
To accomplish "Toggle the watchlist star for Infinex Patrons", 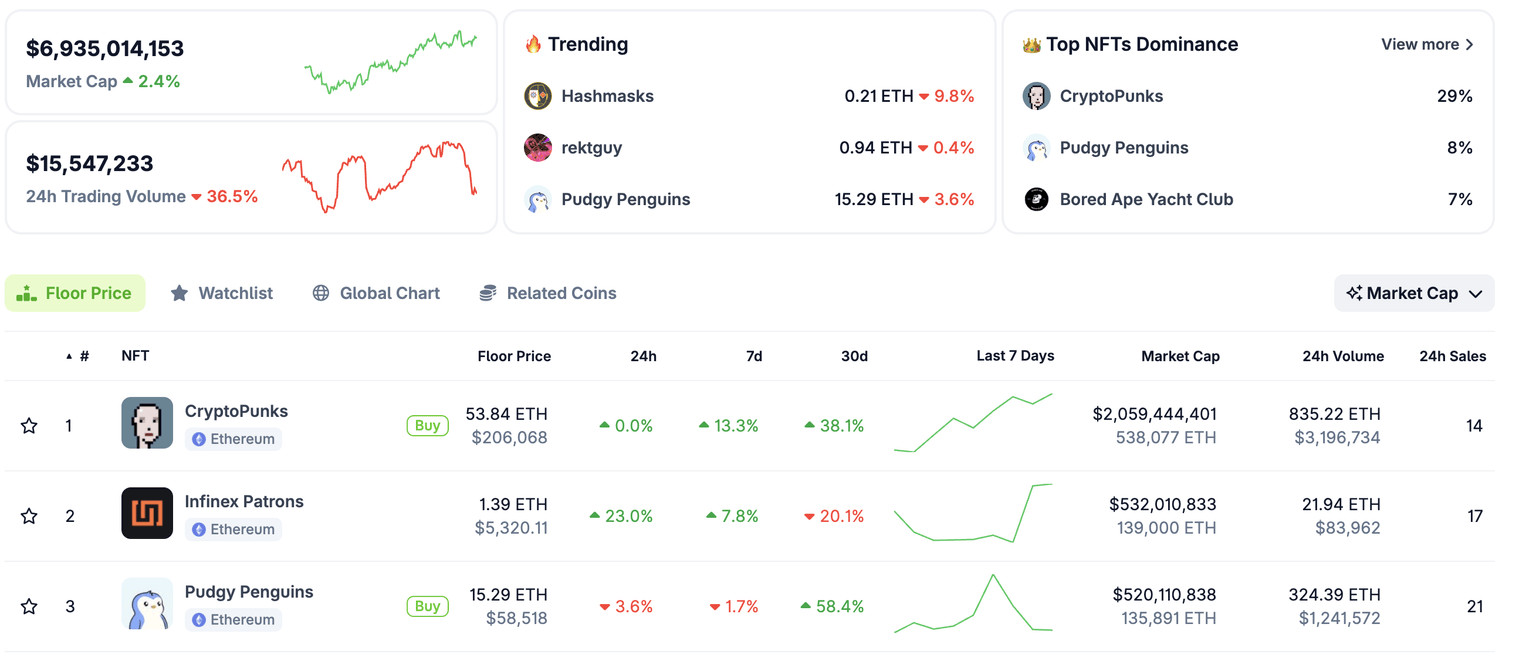I will (x=29, y=516).
